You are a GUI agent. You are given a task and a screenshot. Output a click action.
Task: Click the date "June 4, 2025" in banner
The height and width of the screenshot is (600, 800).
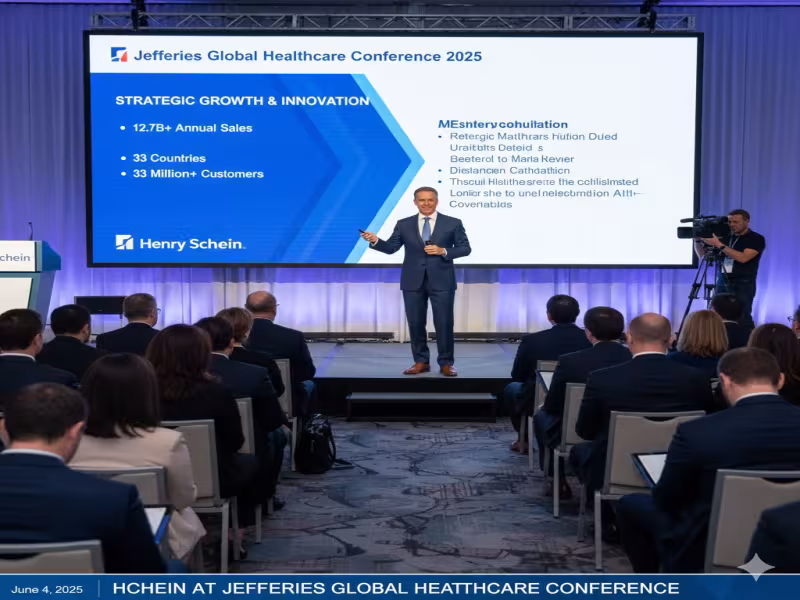tap(47, 589)
